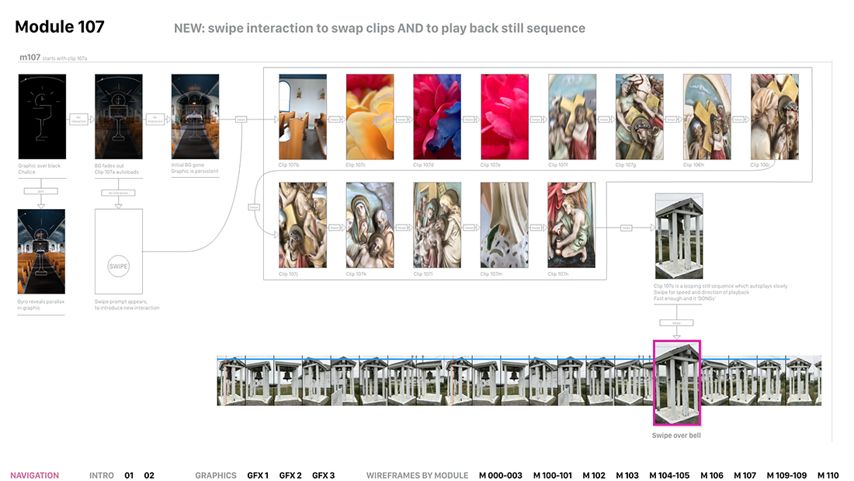This screenshot has width=854, height=481.
Task: Navigate to M 000-003 wireframes
Action: click(501, 475)
